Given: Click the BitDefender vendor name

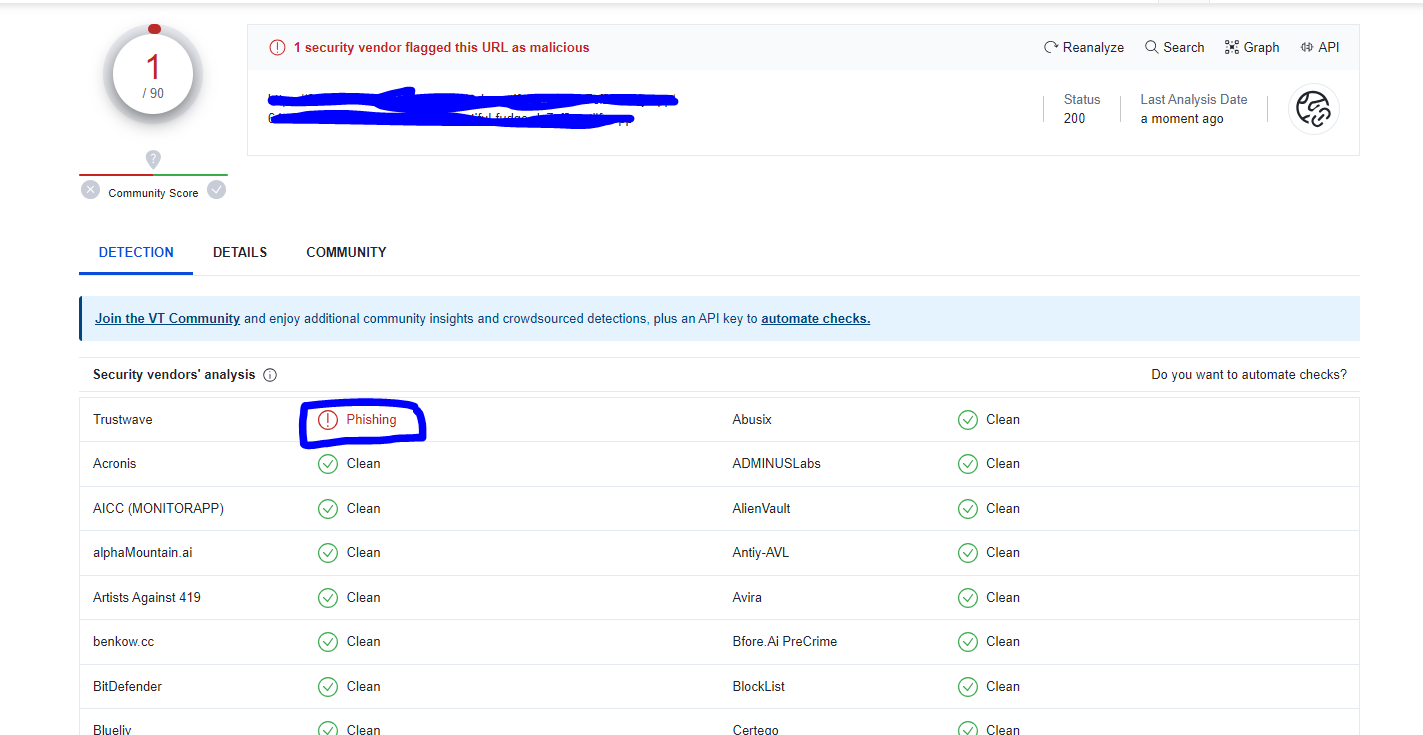Looking at the screenshot, I should [128, 687].
